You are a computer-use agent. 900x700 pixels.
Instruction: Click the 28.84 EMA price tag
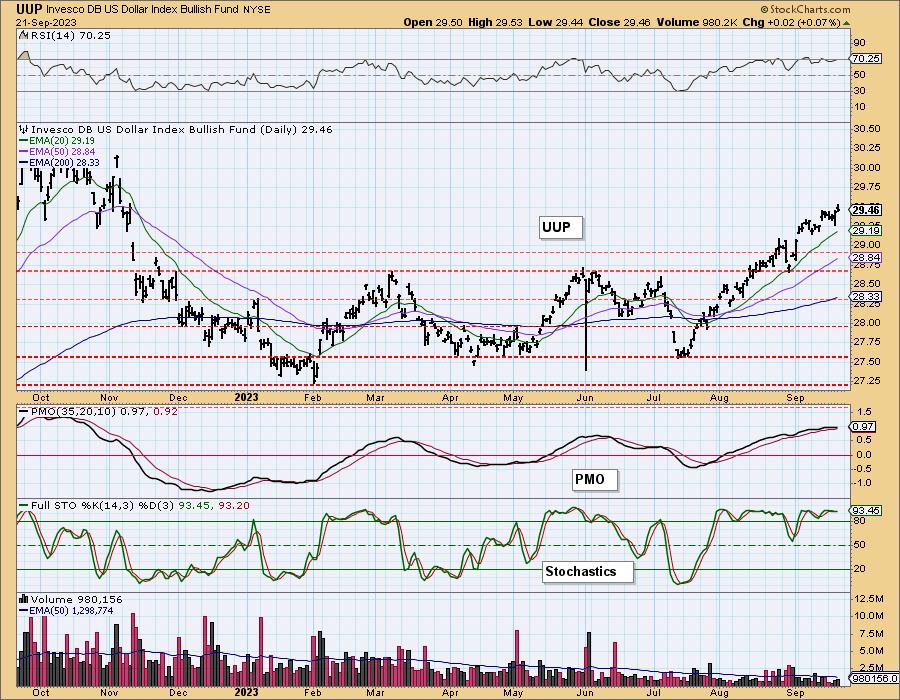pos(867,258)
